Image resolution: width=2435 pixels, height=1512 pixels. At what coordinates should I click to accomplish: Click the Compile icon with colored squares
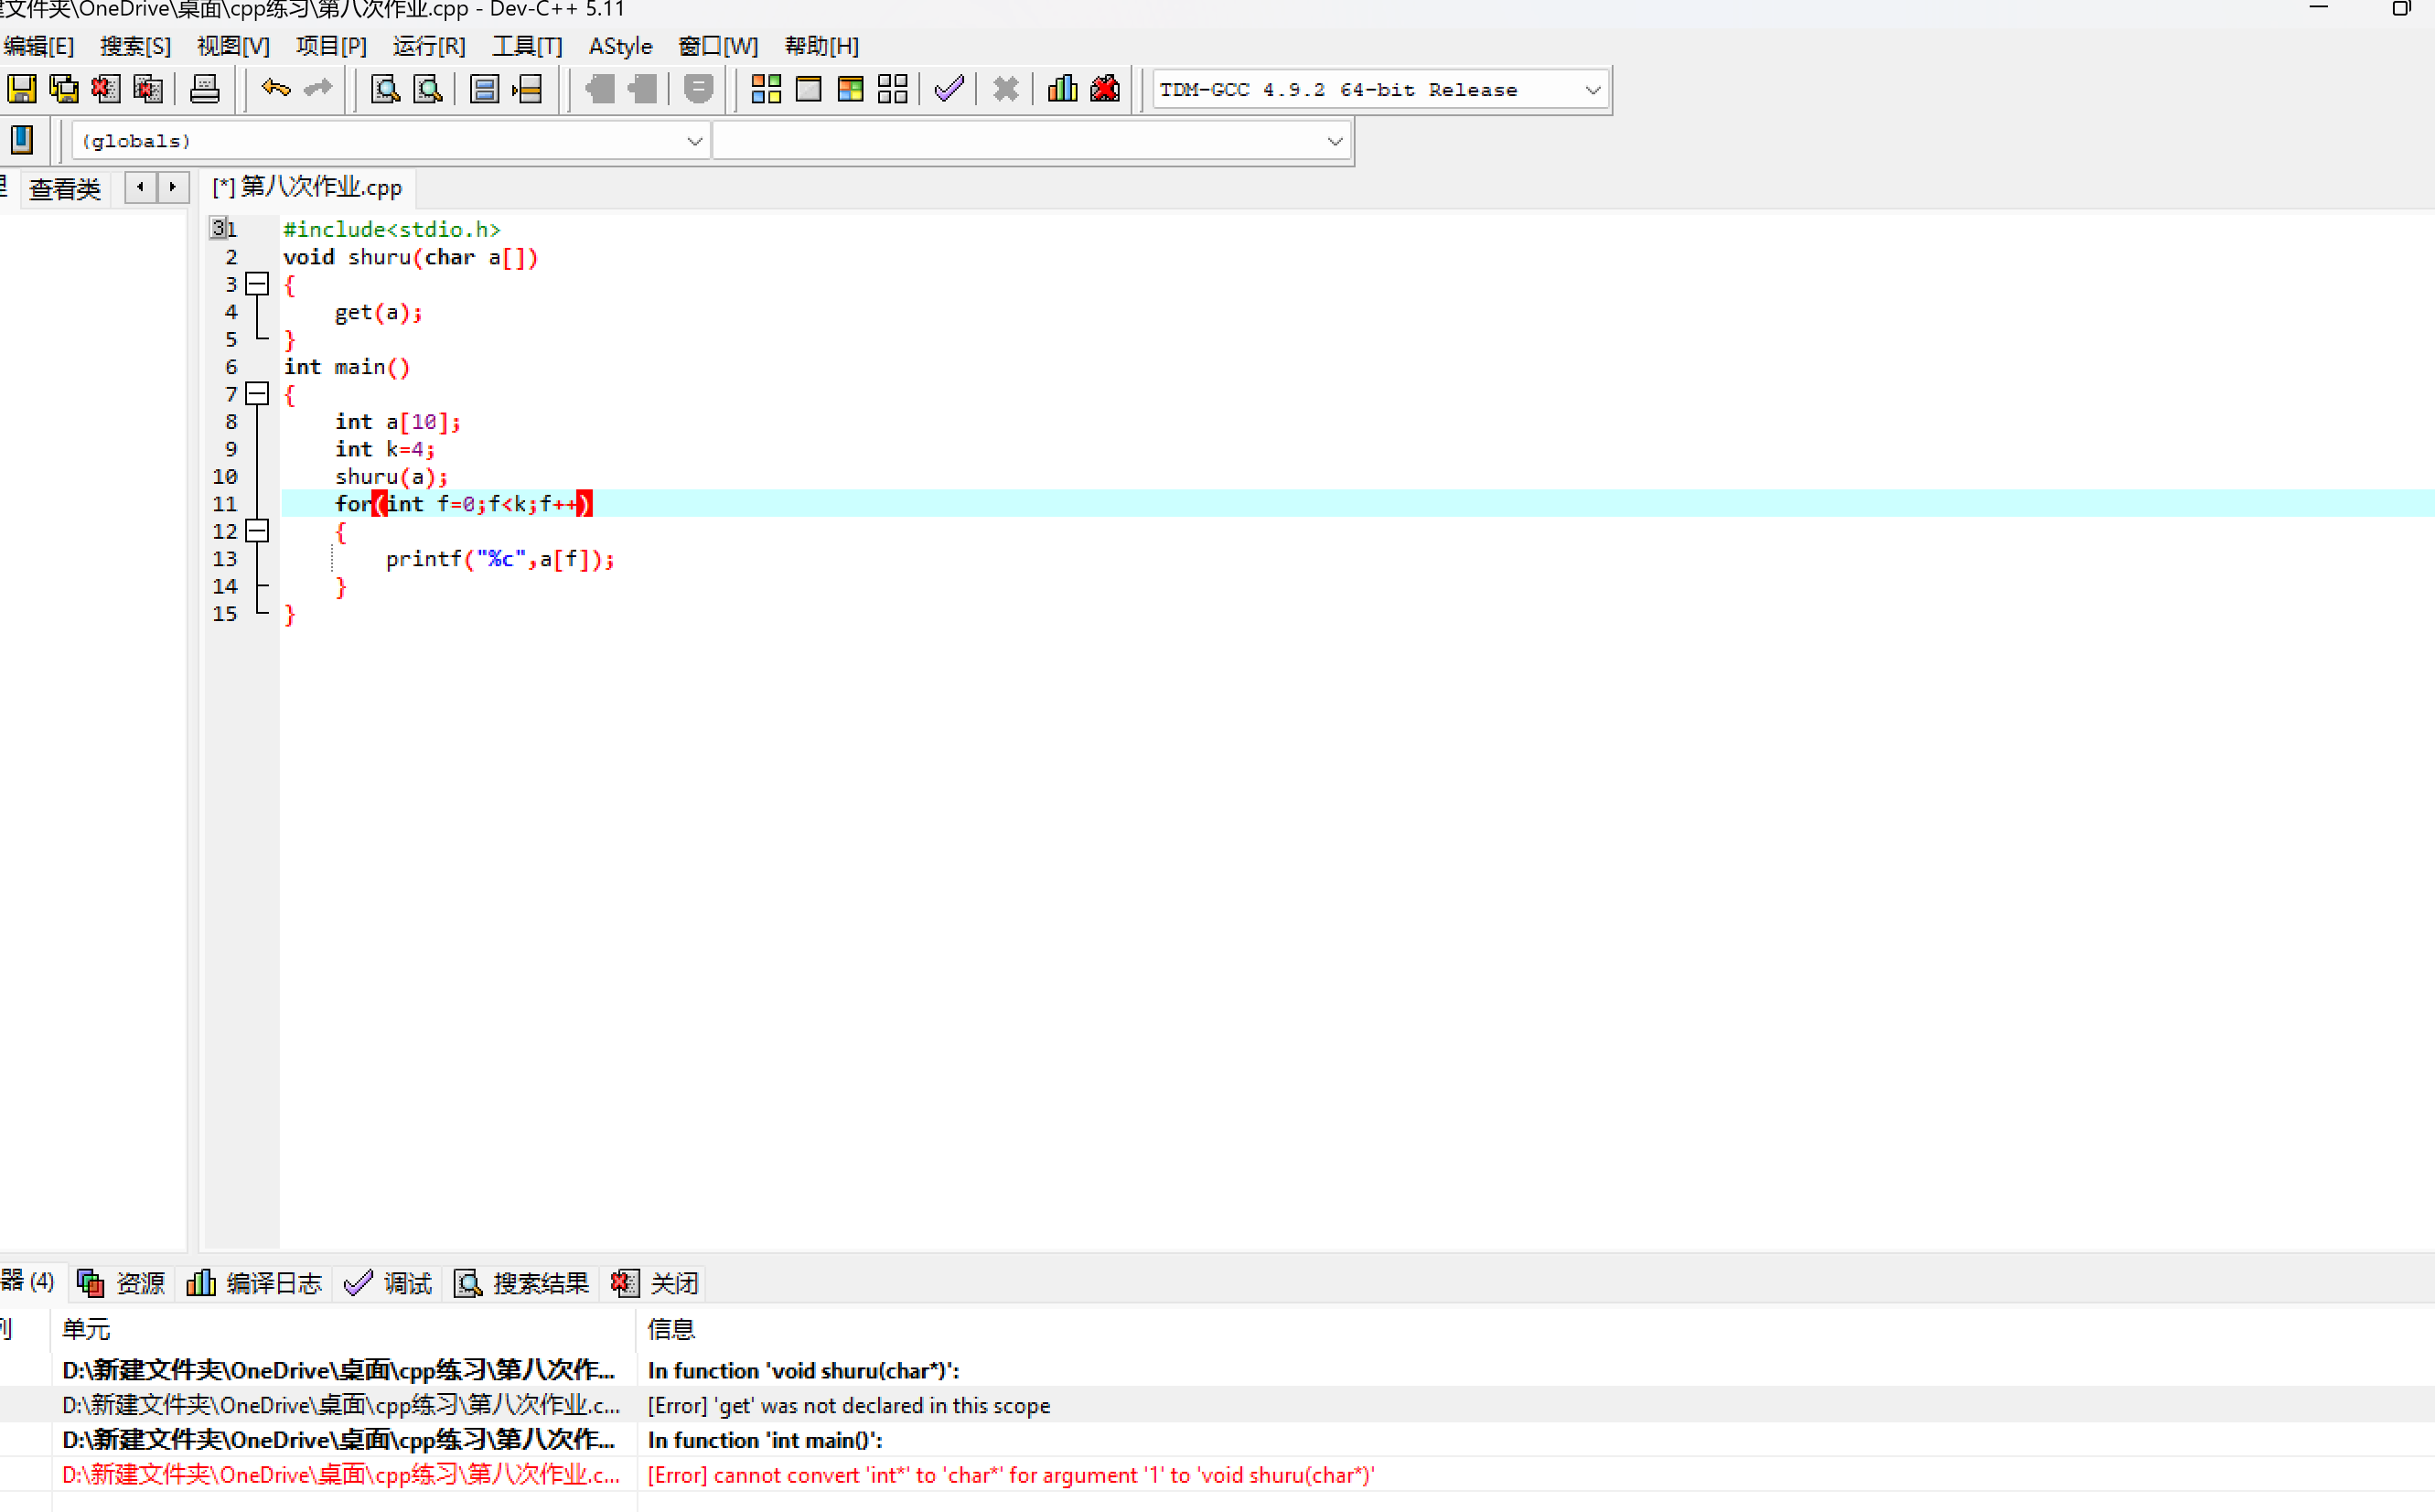coord(766,89)
